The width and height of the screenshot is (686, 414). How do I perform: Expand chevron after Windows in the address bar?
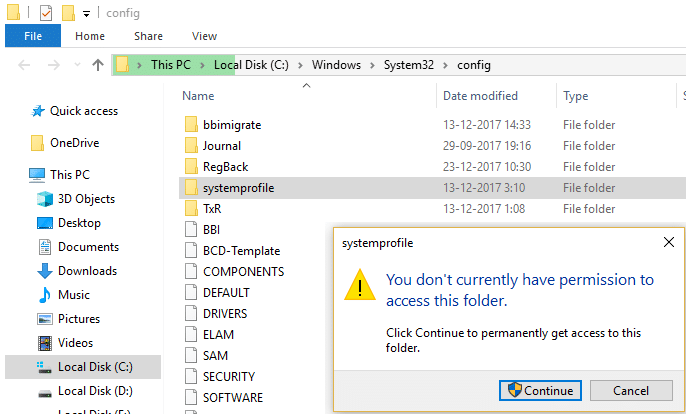point(372,65)
